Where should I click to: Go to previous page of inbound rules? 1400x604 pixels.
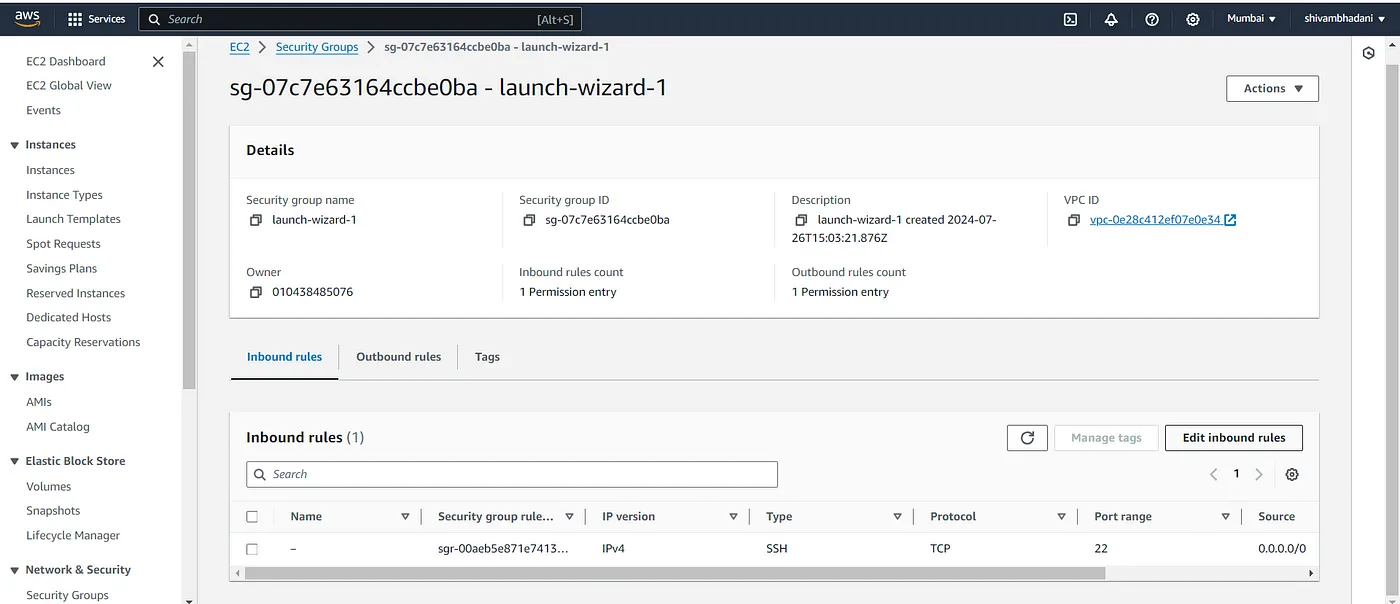tap(1213, 475)
